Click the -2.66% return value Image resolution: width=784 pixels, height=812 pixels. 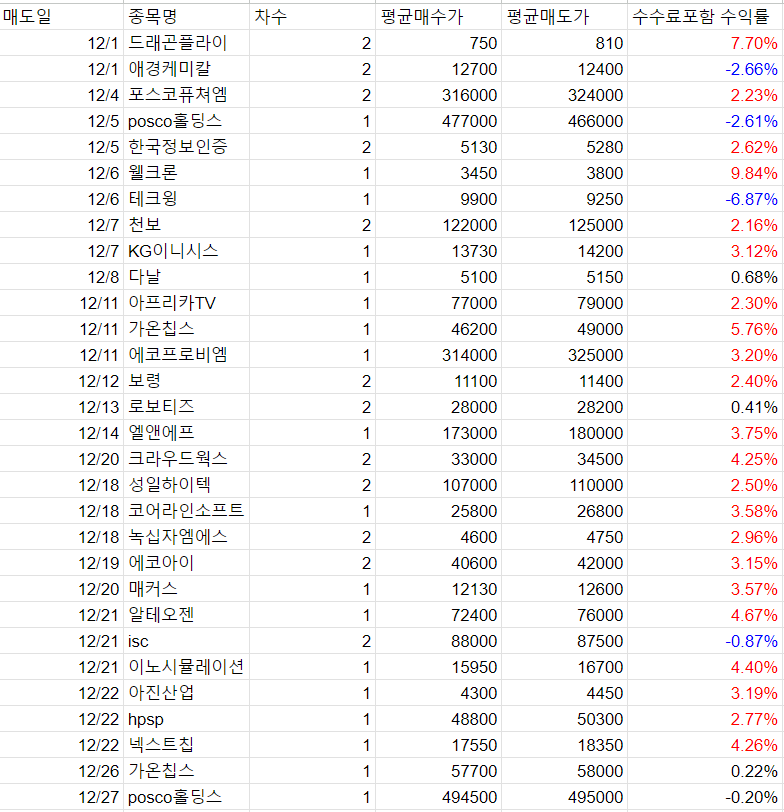click(x=705, y=69)
